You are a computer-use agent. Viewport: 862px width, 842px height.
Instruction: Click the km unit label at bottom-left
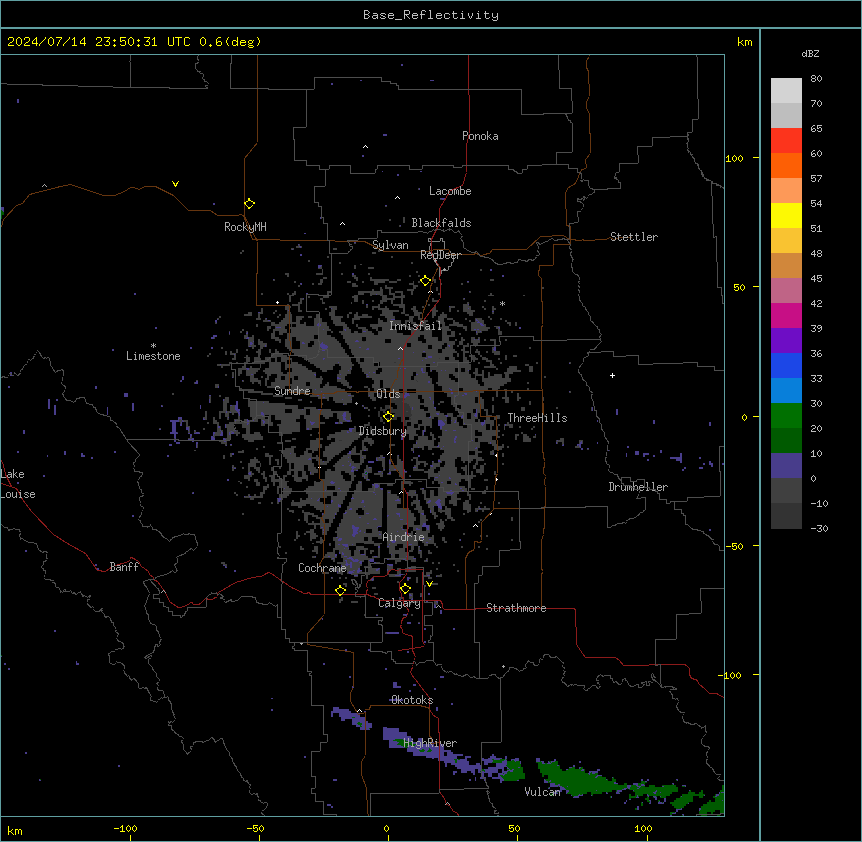(x=15, y=831)
